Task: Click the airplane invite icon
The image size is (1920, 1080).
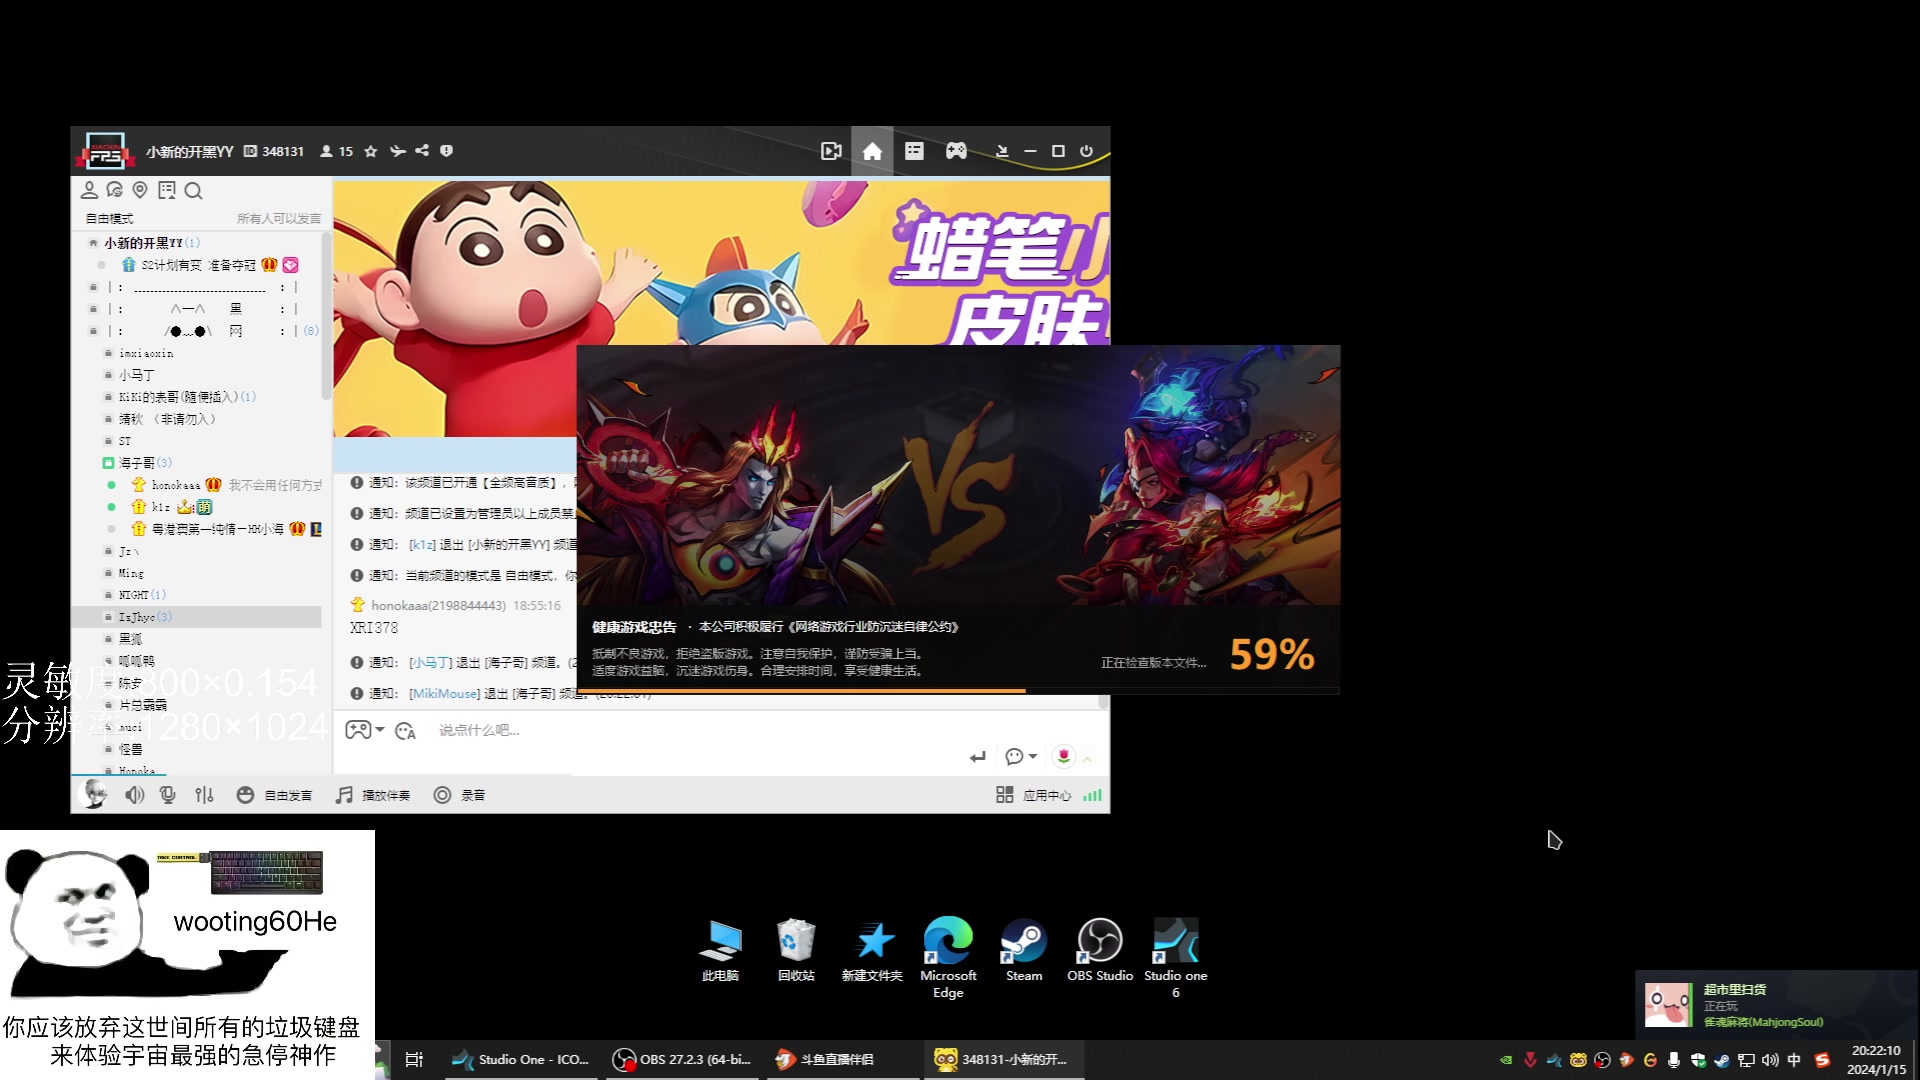Action: pos(397,151)
